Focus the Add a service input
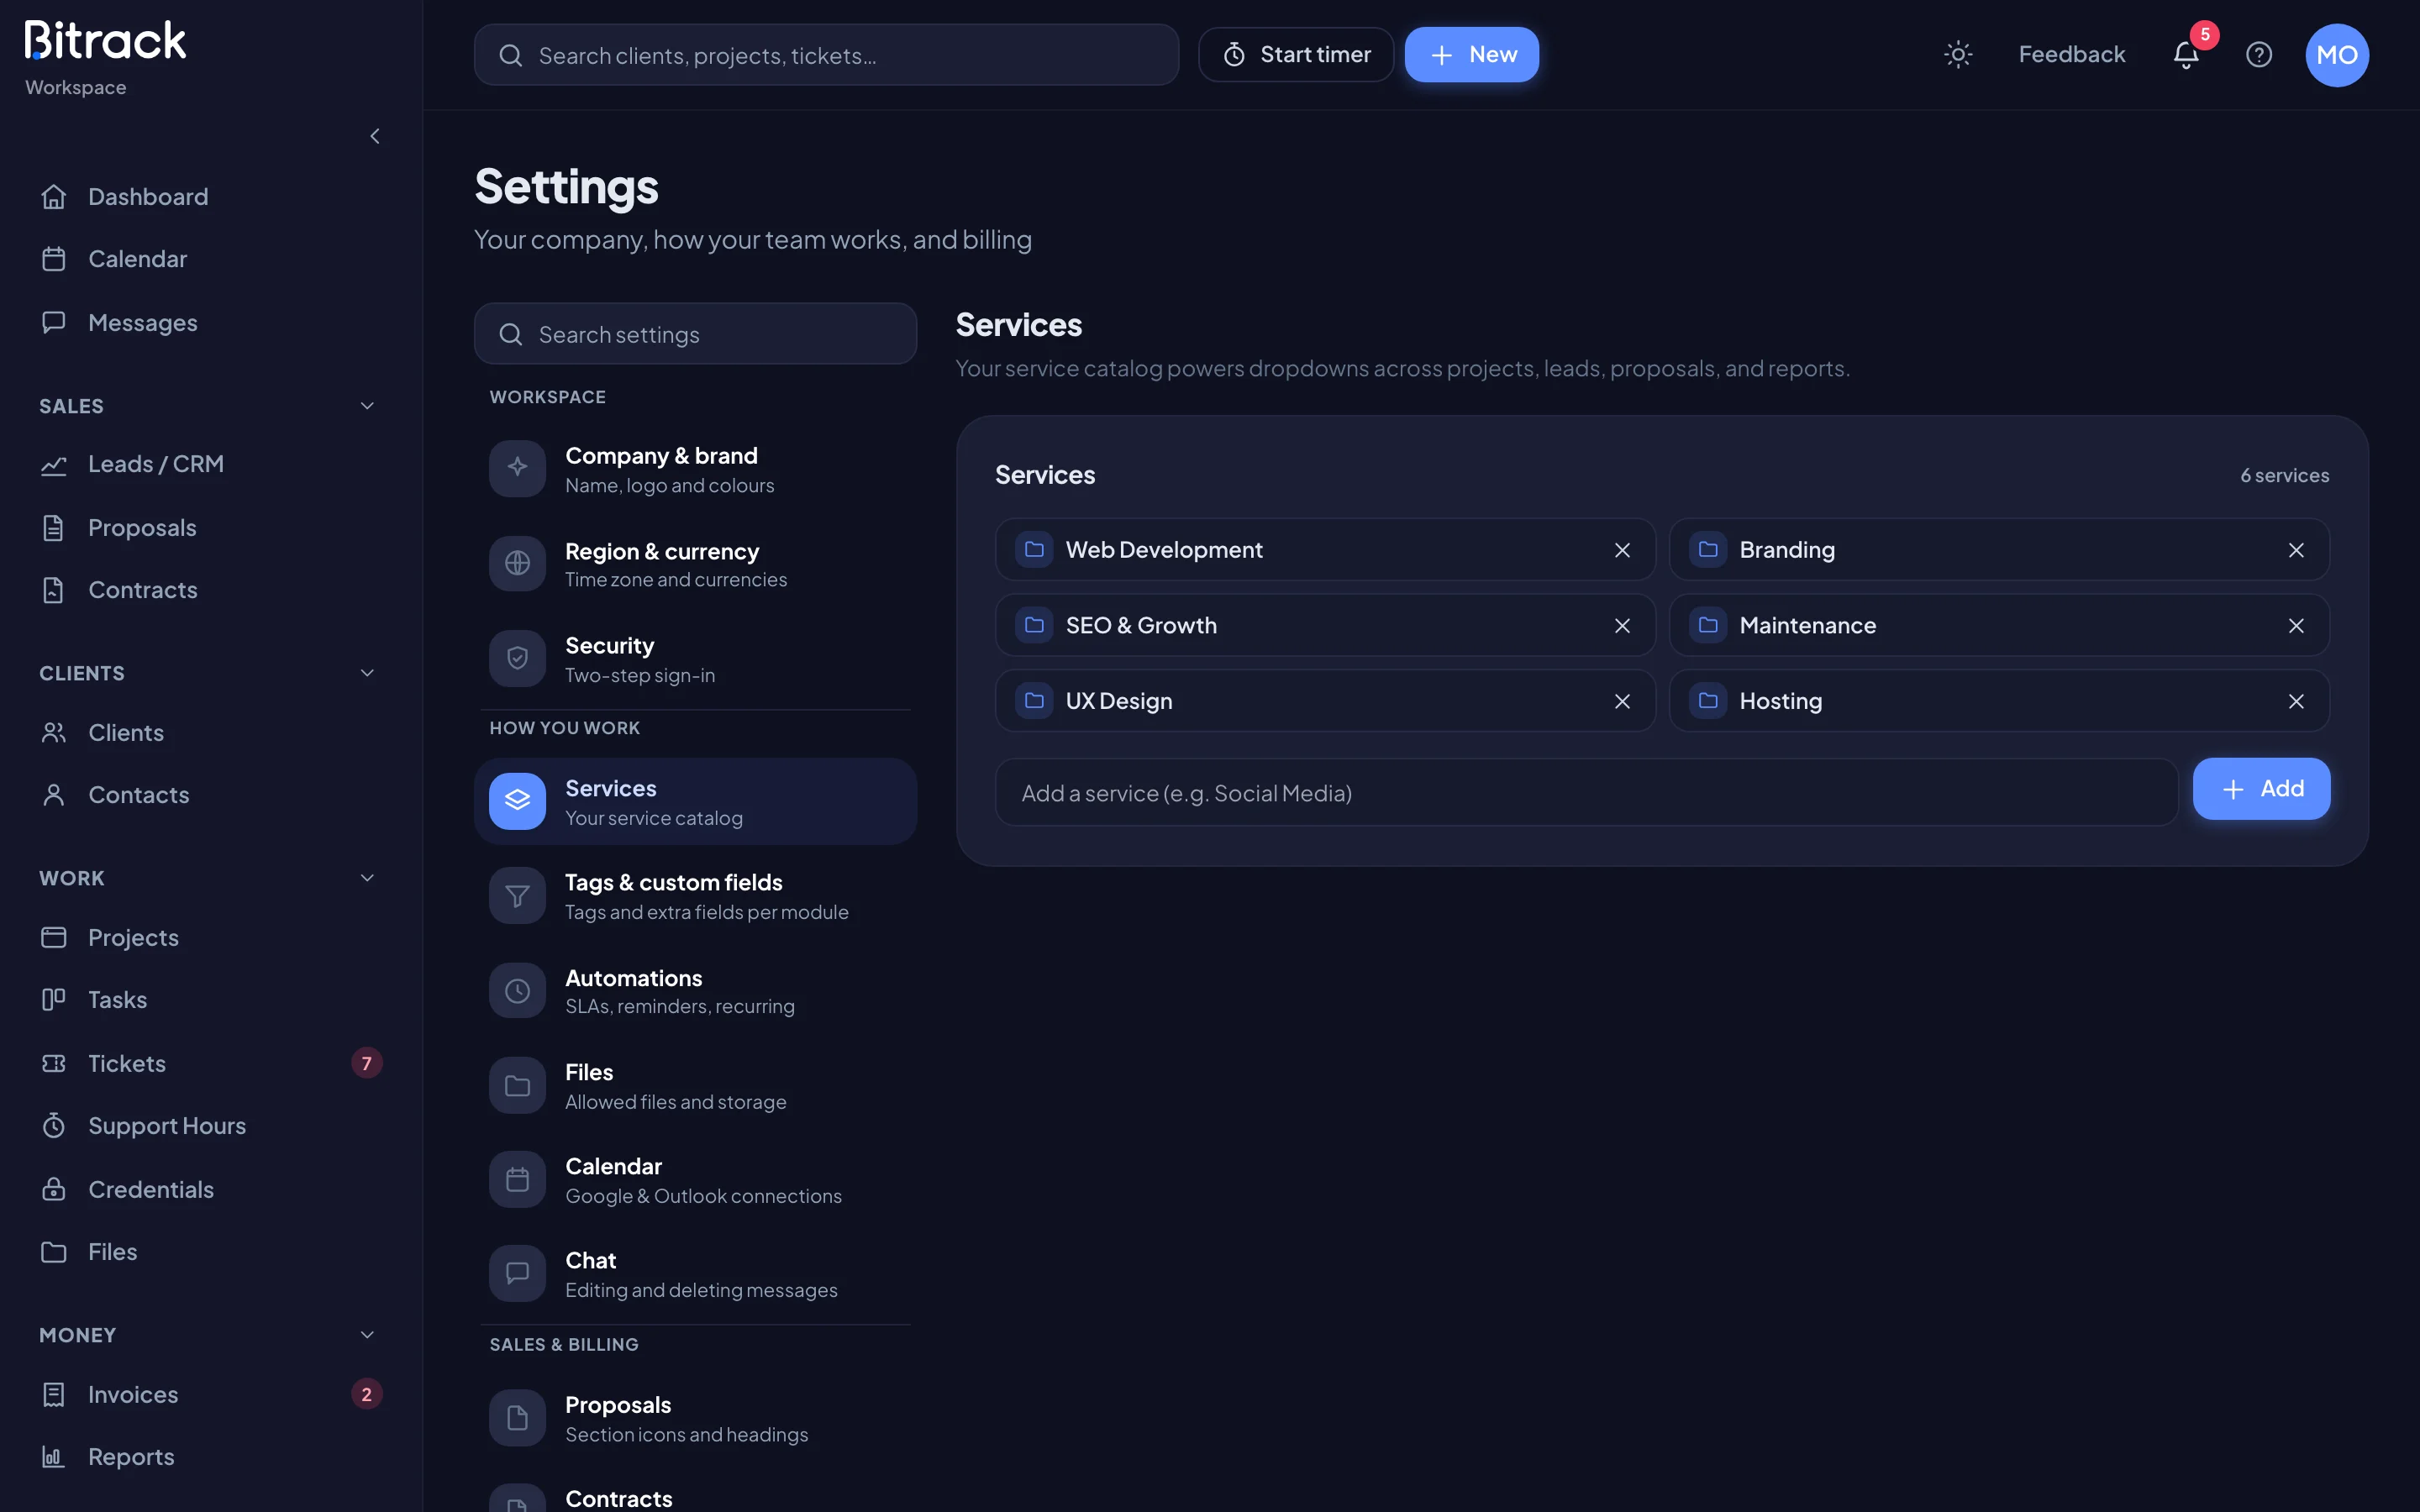 pyautogui.click(x=1586, y=793)
